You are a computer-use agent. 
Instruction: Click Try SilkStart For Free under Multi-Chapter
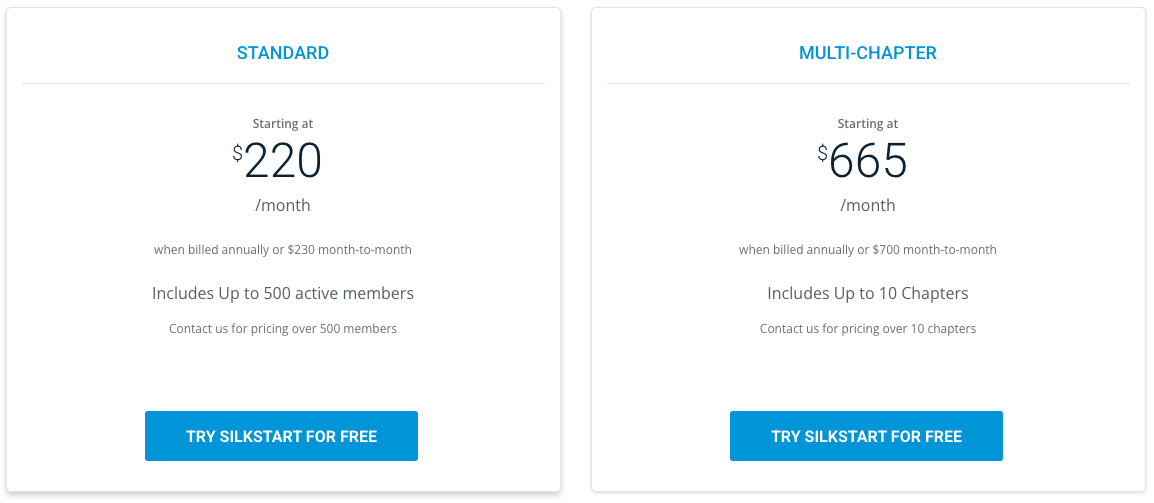(x=866, y=436)
